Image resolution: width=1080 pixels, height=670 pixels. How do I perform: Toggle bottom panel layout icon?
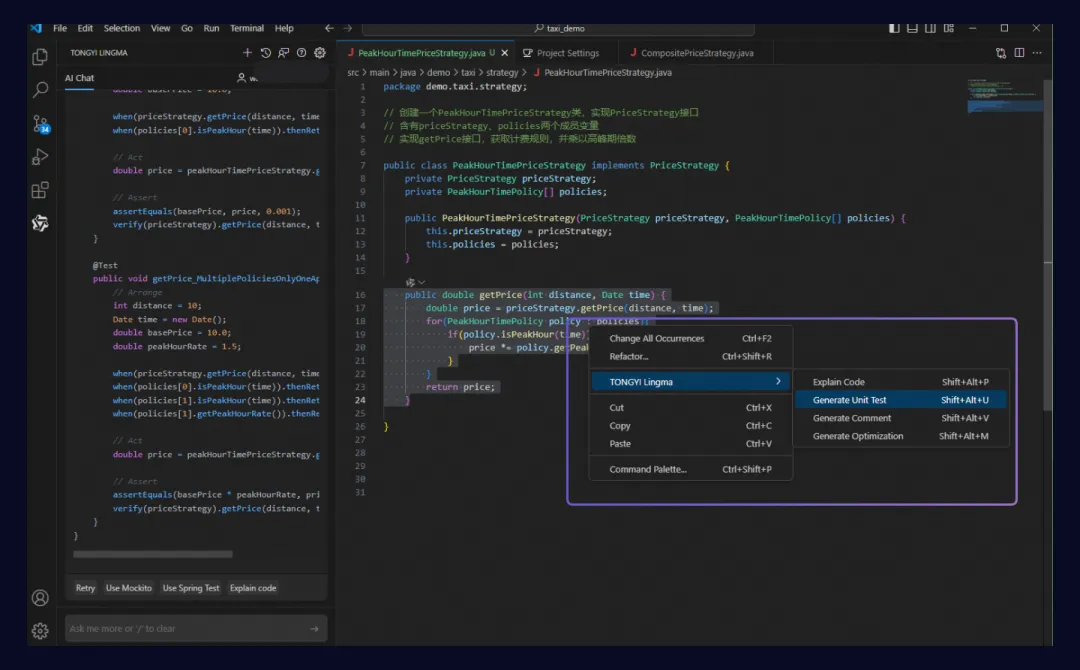[x=912, y=28]
